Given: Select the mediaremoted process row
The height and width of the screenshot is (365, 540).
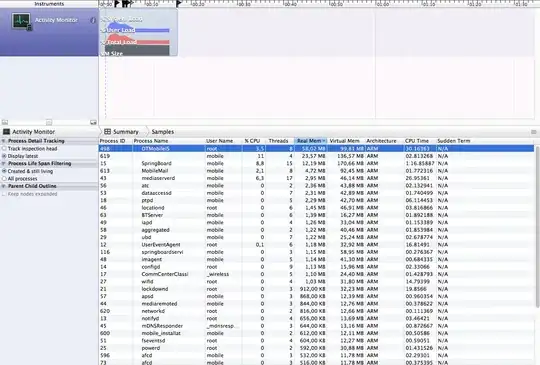Looking at the screenshot, I should [x=316, y=304].
